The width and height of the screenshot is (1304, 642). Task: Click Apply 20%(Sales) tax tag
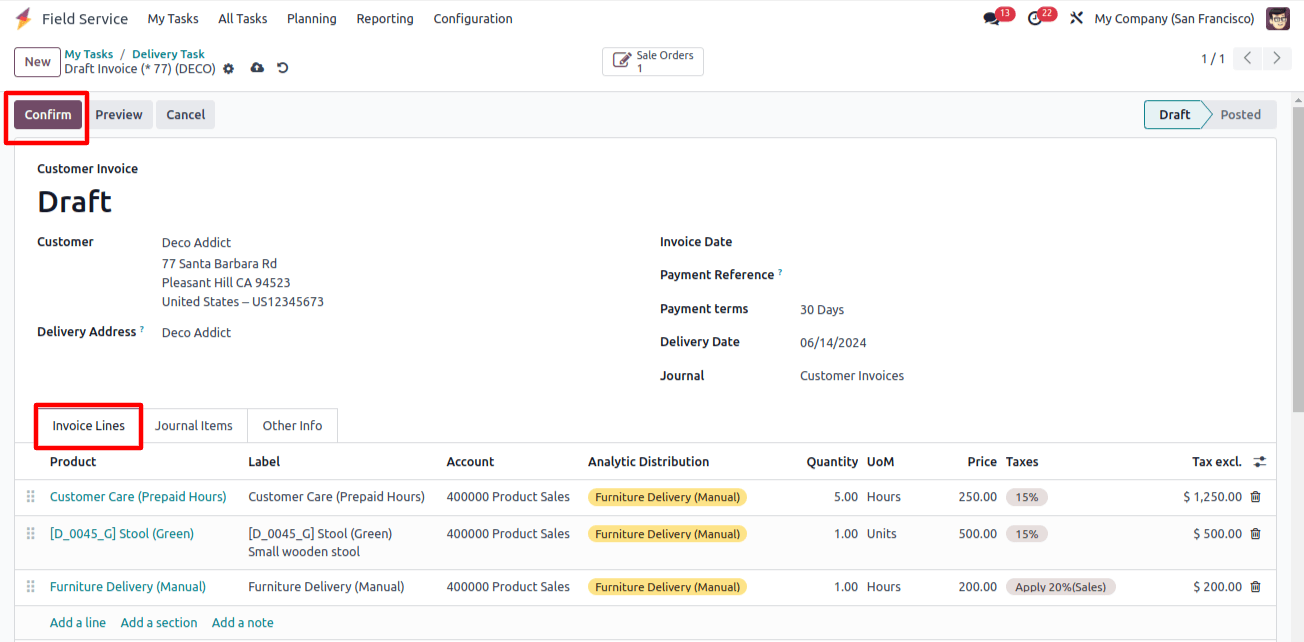tap(1061, 587)
